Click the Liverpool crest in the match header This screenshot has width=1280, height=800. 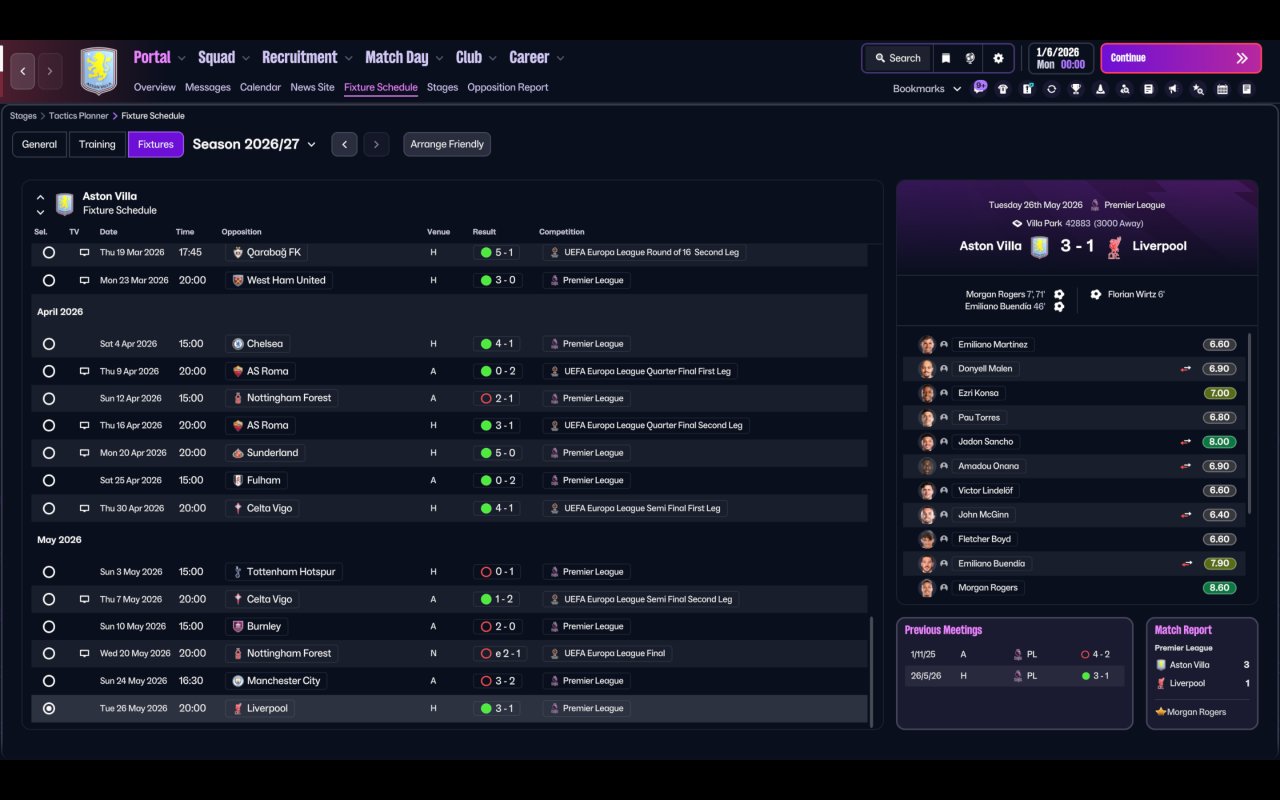pyautogui.click(x=1114, y=246)
